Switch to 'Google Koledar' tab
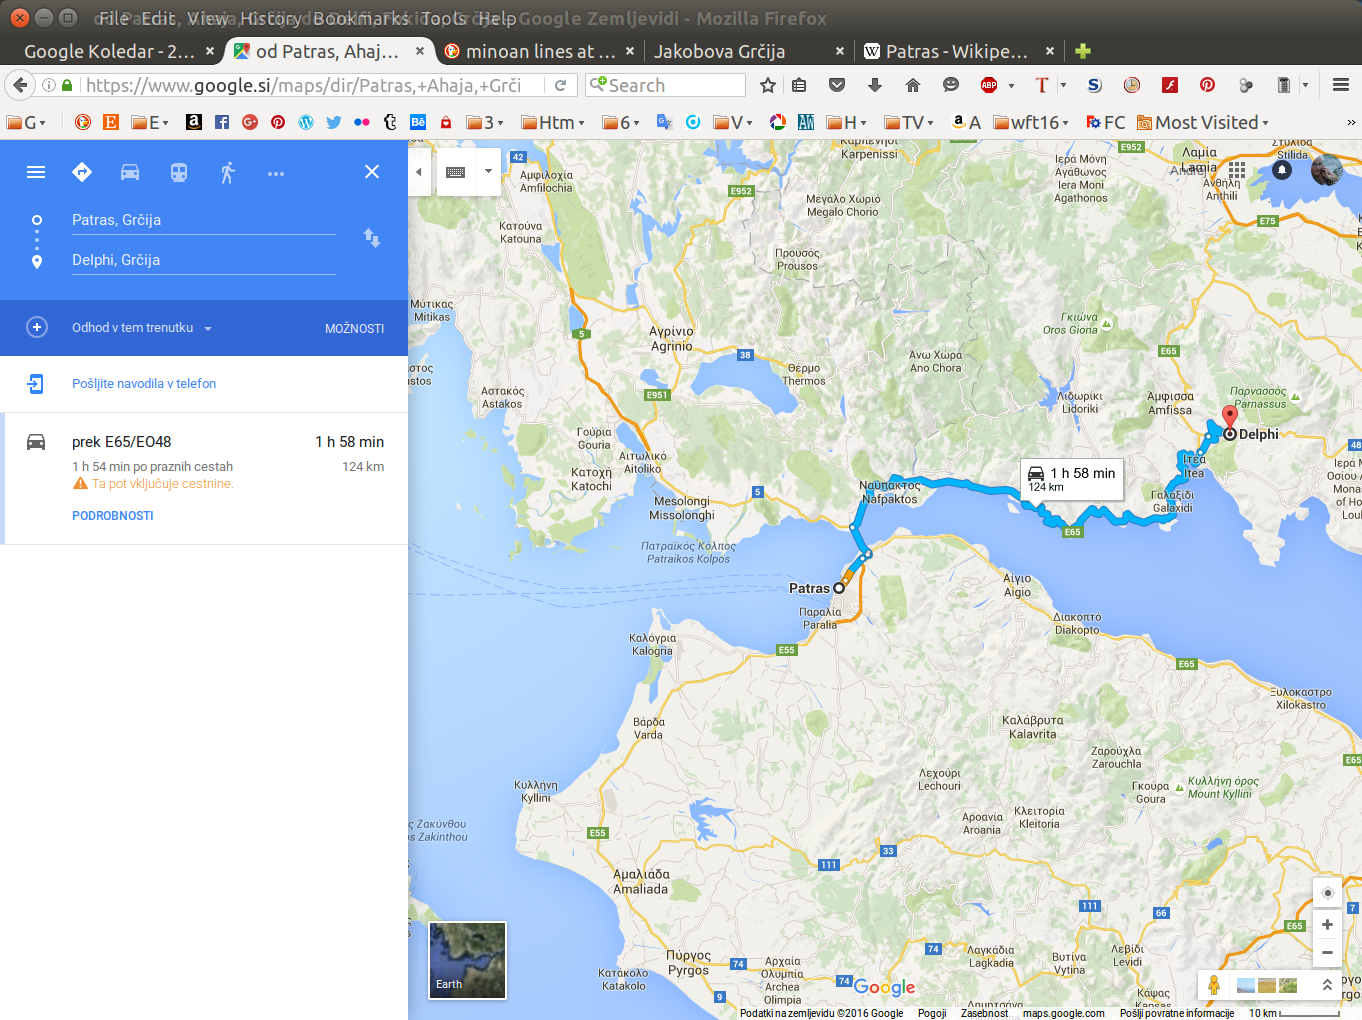This screenshot has width=1362, height=1020. tap(108, 51)
